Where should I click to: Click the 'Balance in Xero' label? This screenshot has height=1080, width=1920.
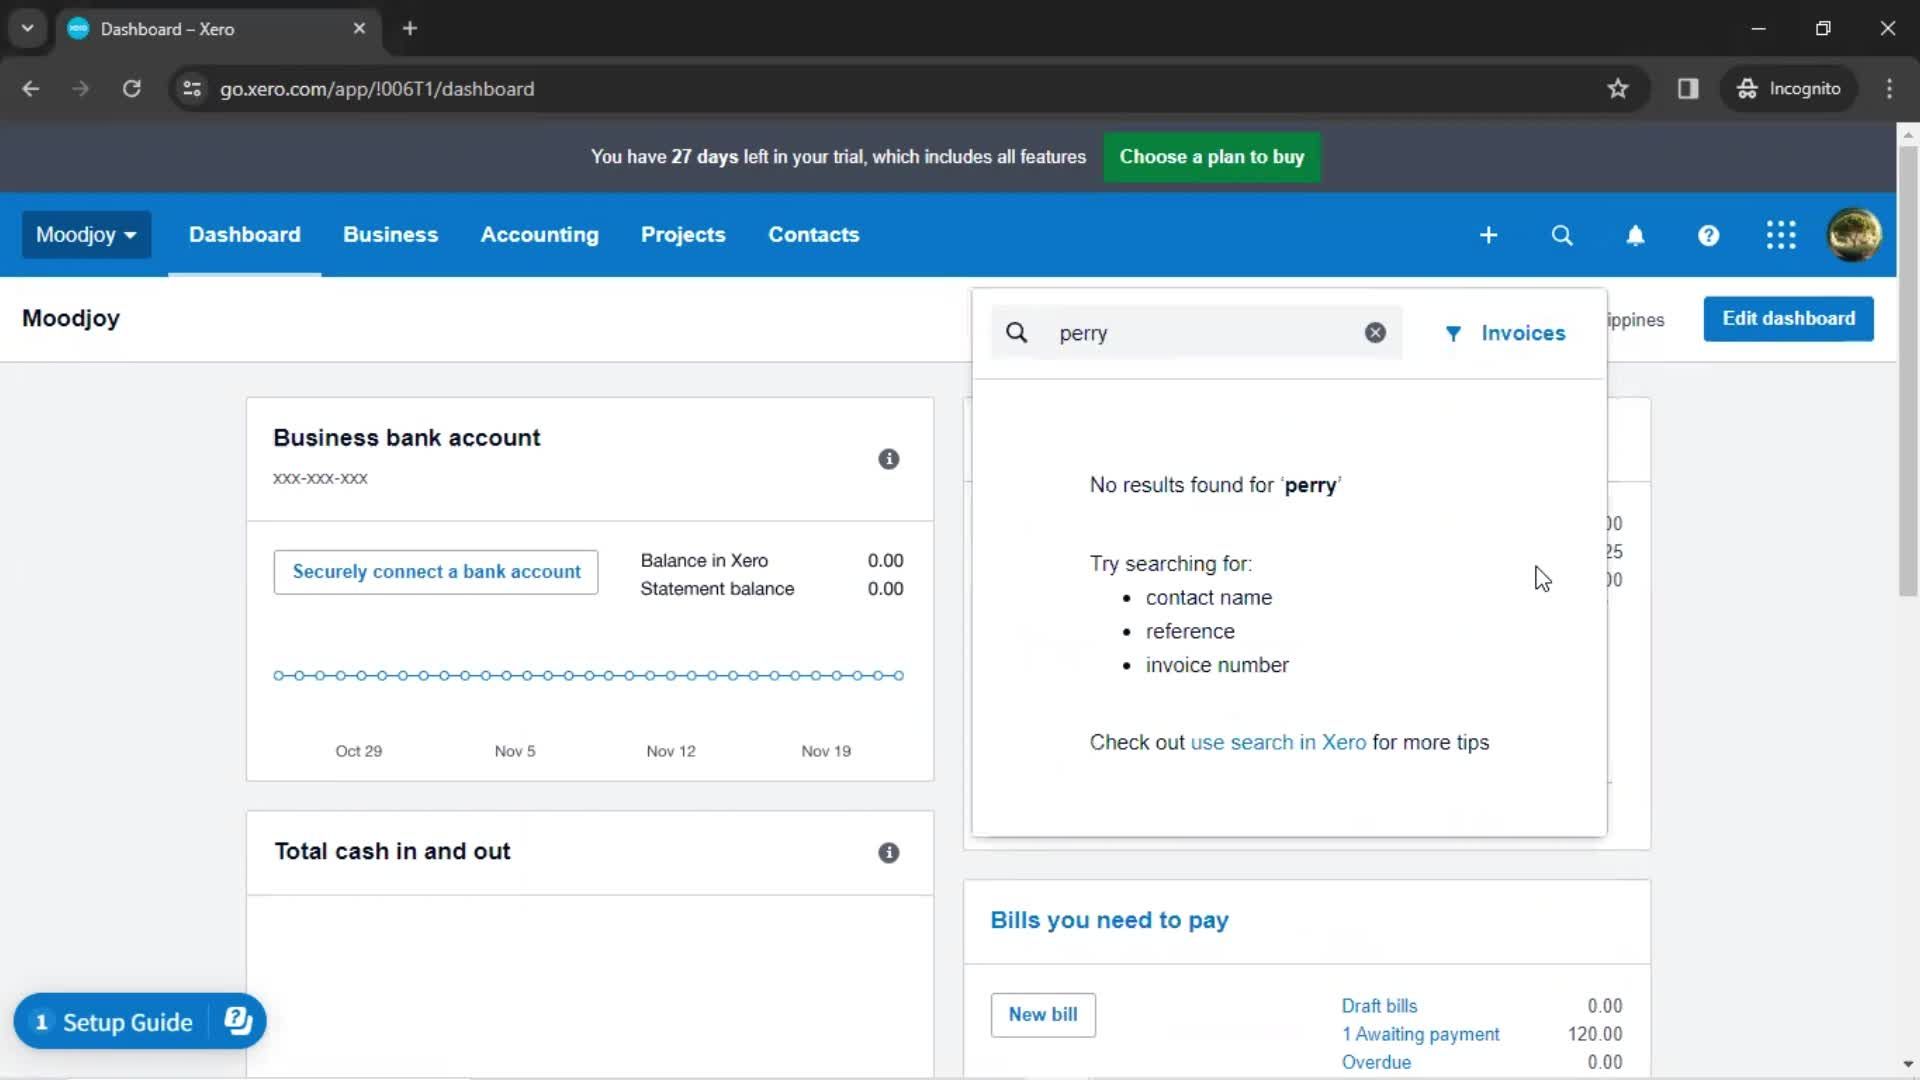[704, 561]
